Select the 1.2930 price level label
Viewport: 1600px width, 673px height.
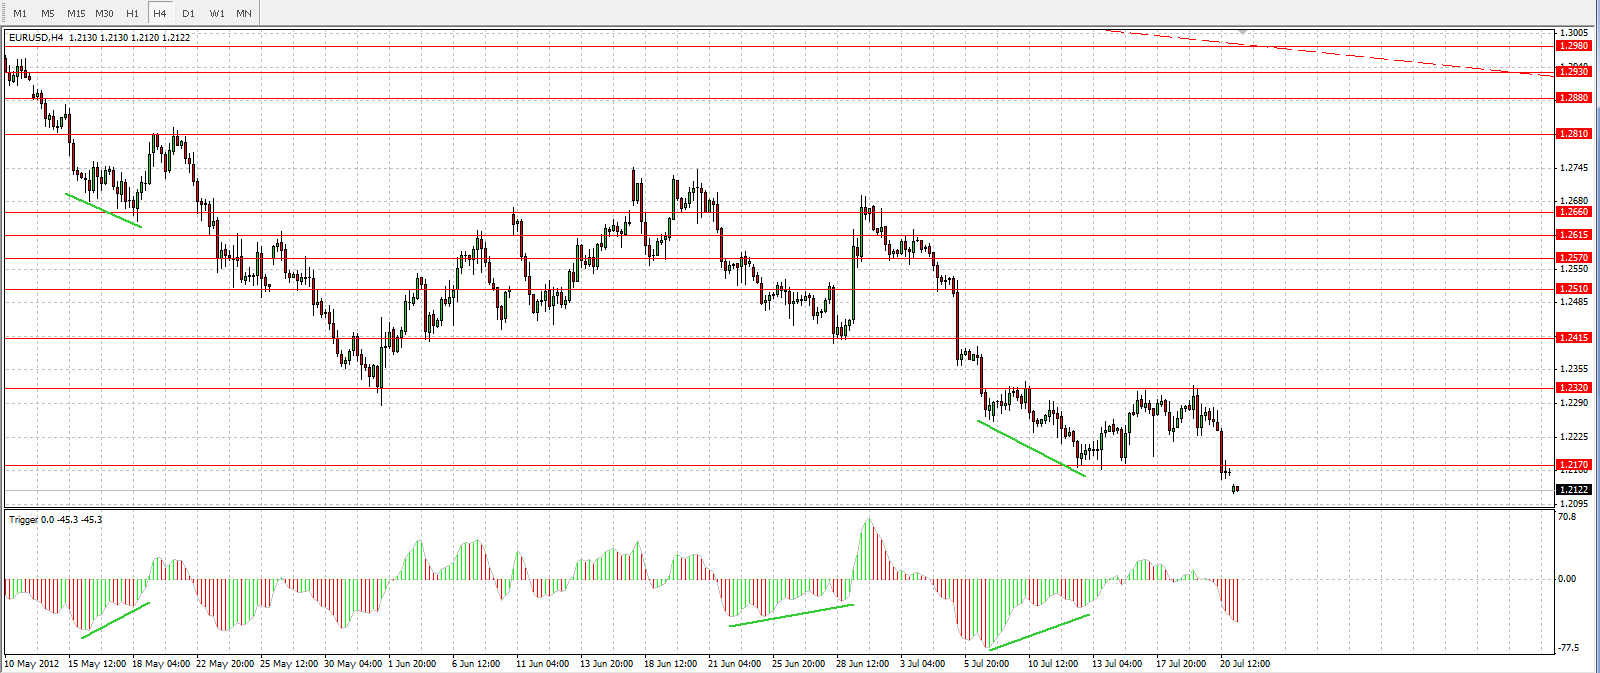(1574, 72)
